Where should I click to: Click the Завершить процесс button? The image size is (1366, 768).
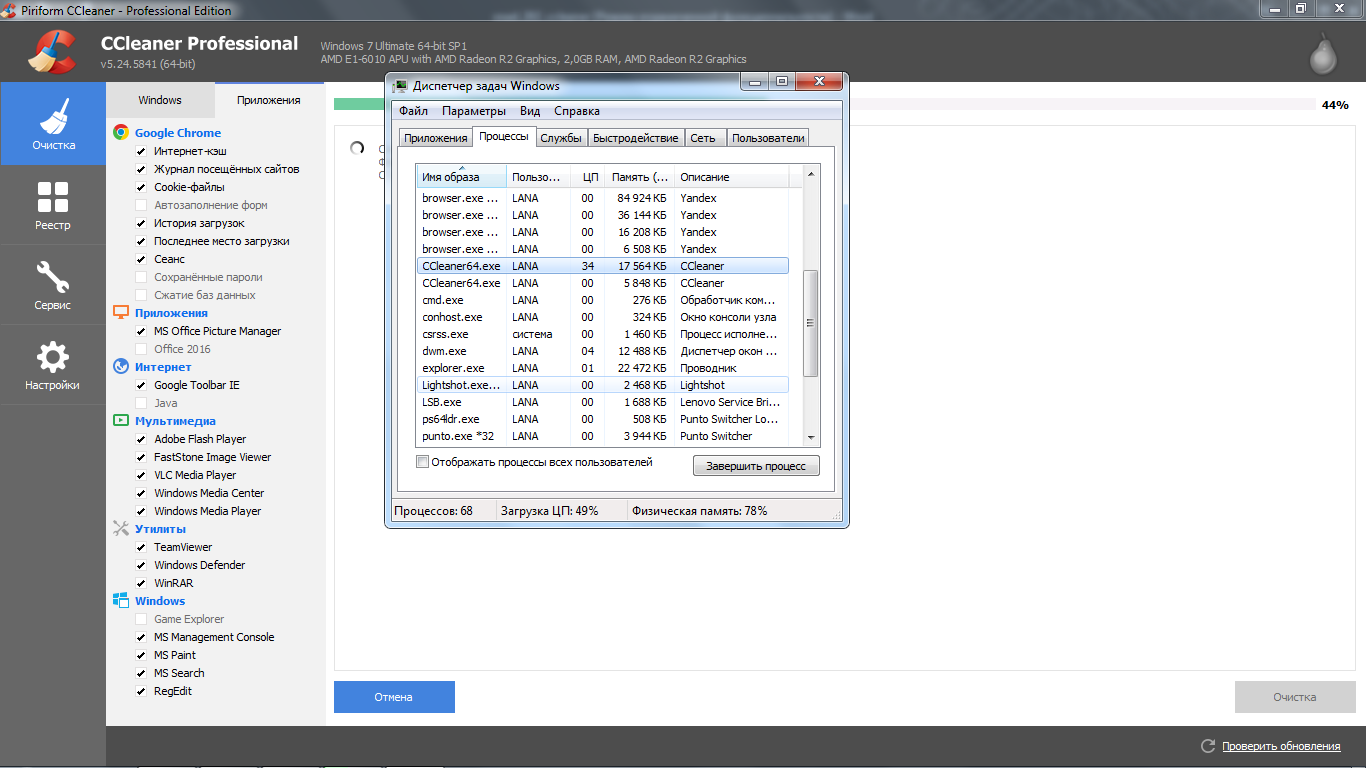[755, 466]
